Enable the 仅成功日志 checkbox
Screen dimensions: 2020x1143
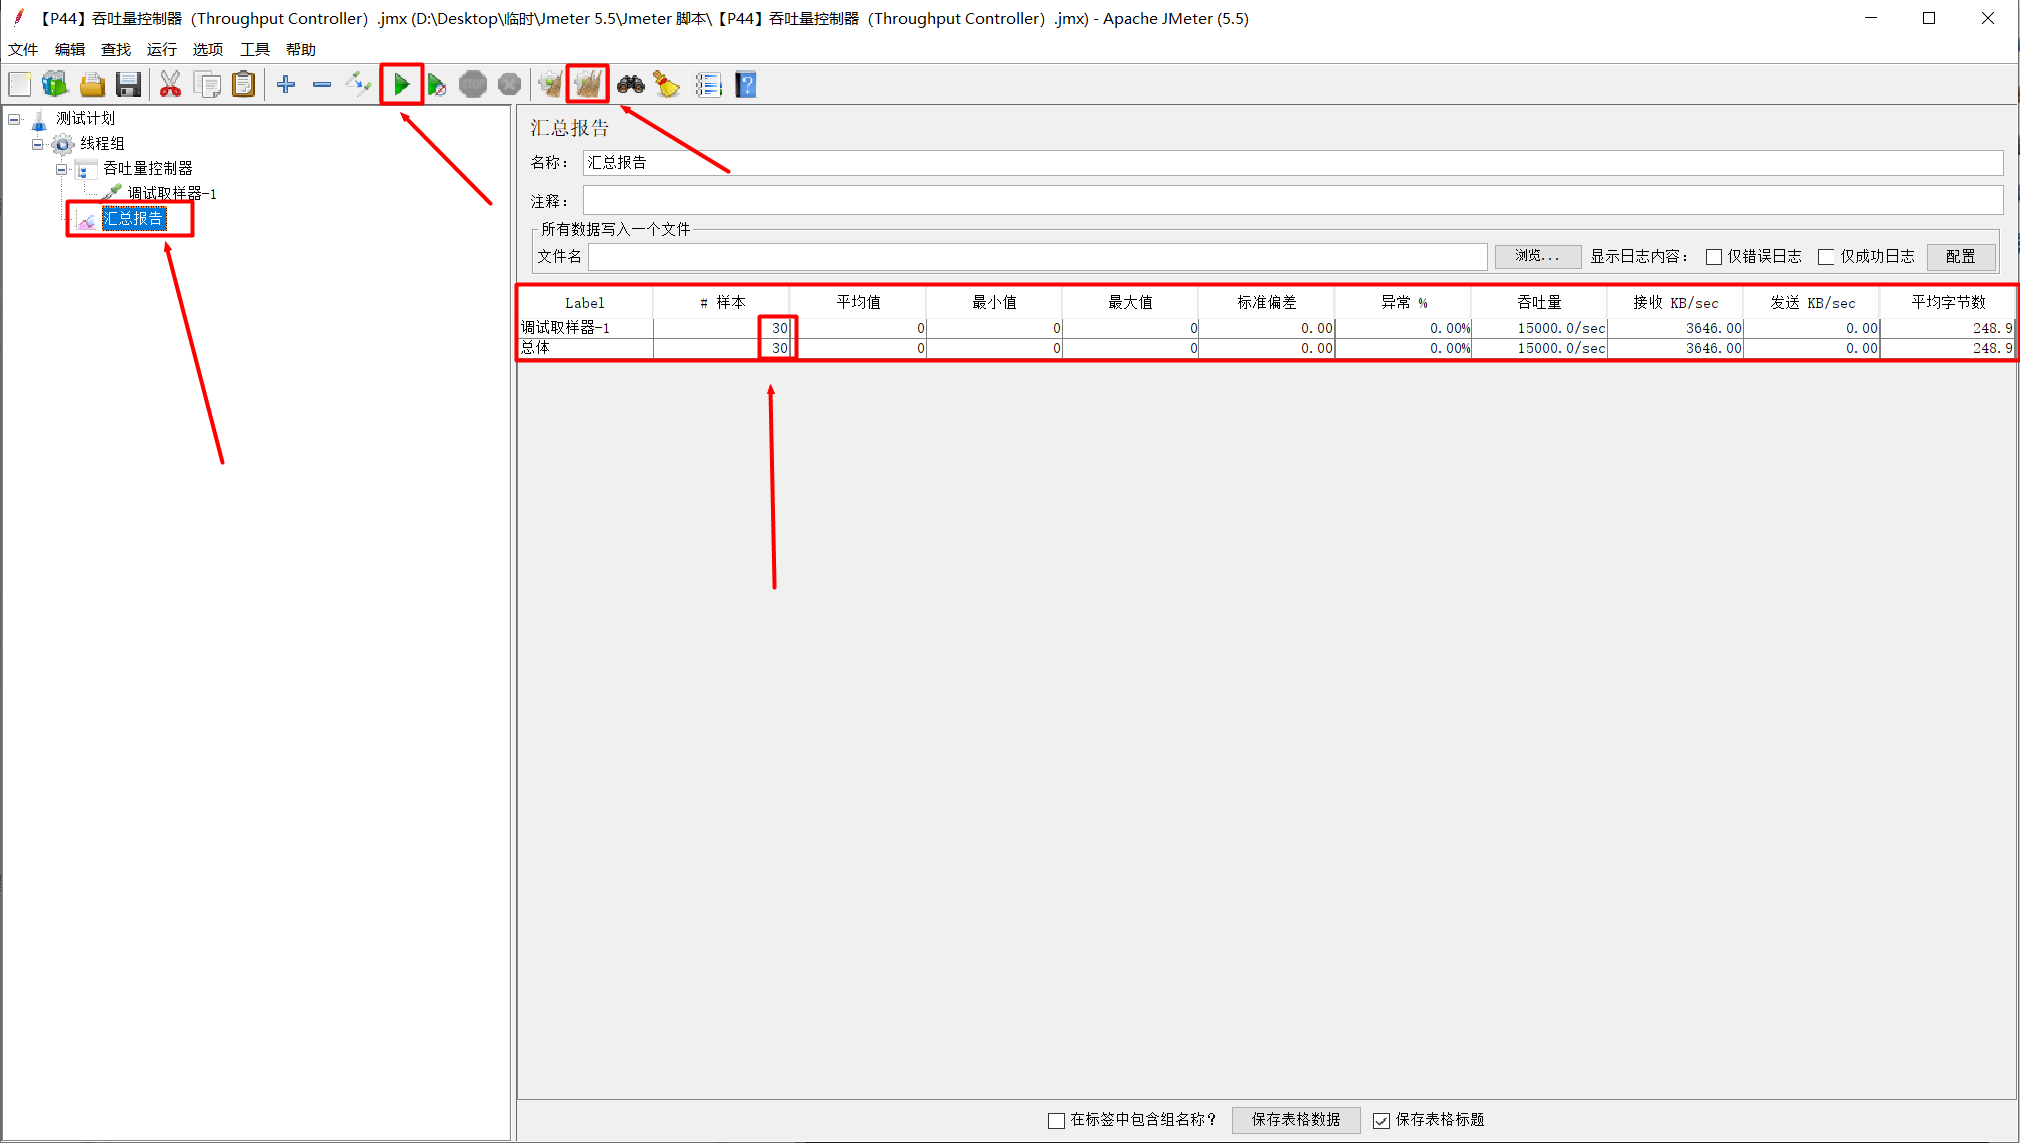1826,257
